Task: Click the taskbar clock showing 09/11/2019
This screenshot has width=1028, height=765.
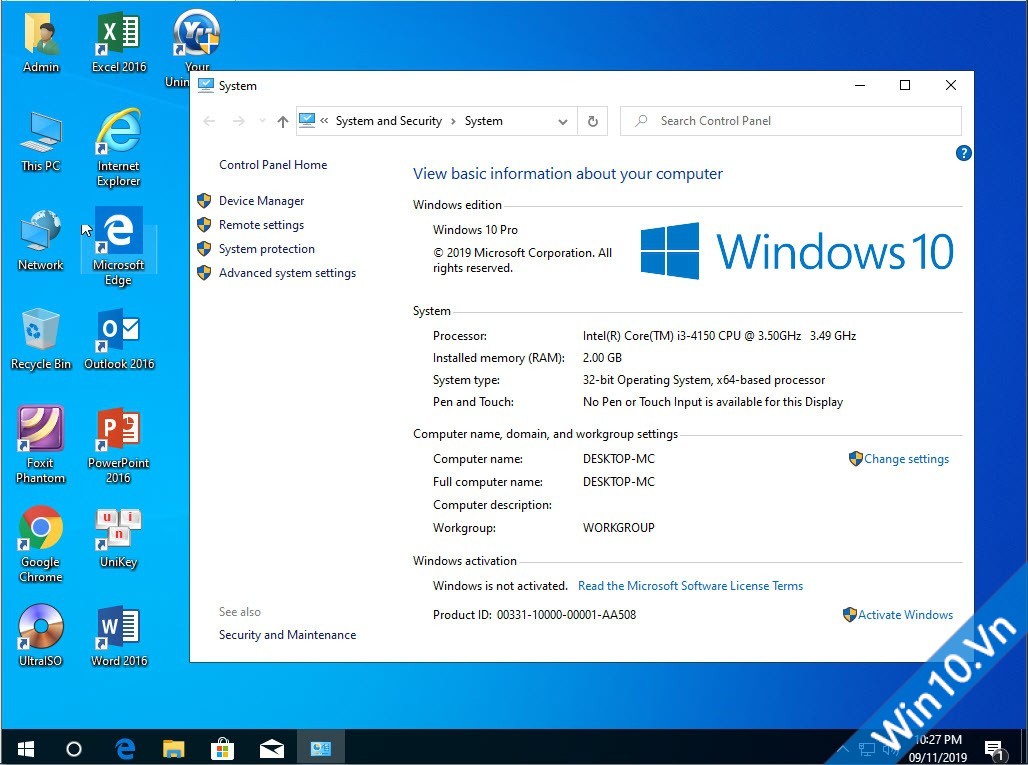Action: coord(938,748)
